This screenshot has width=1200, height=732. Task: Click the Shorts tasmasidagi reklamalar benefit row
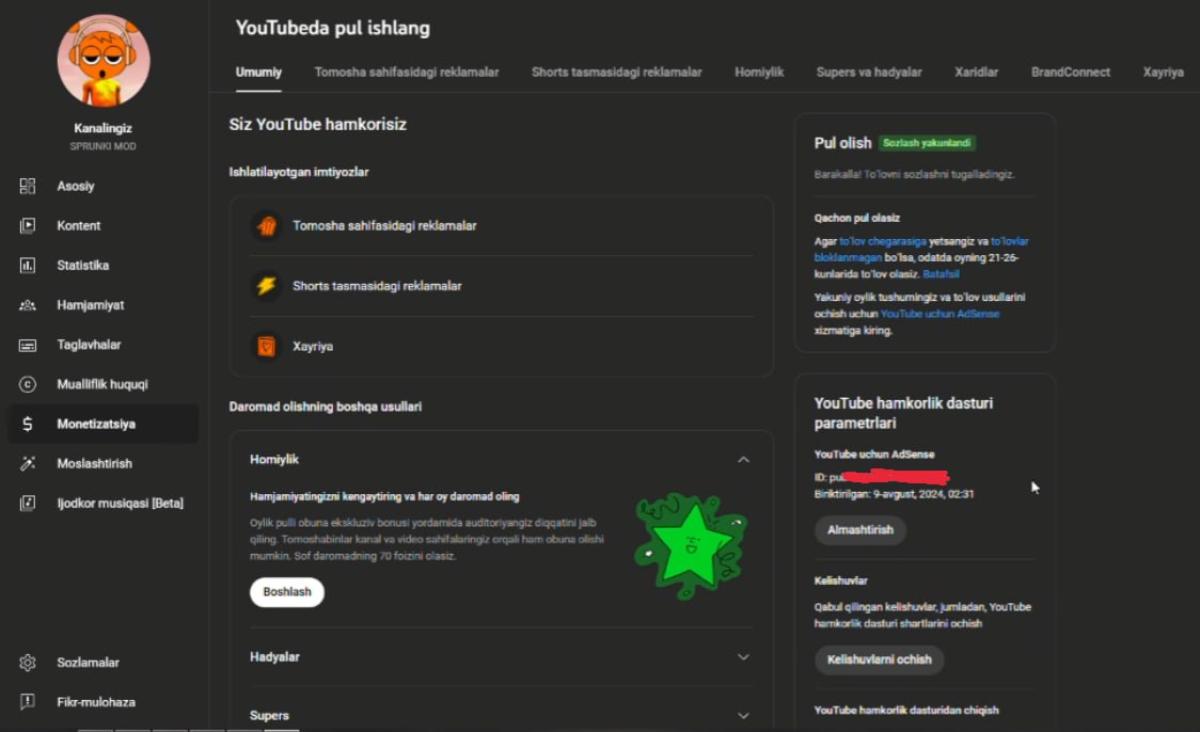[x=501, y=286]
